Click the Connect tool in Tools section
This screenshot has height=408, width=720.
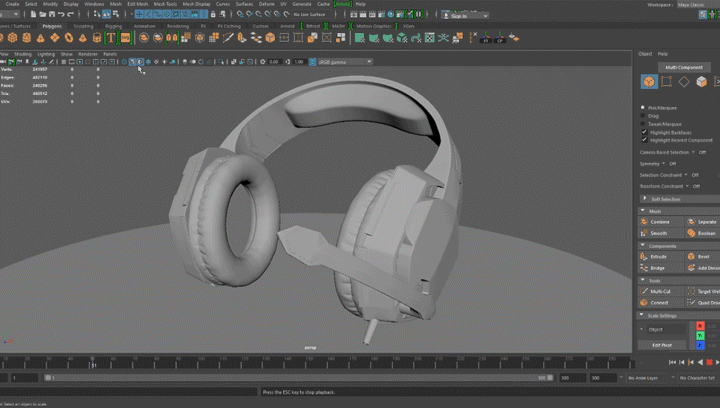[659, 302]
